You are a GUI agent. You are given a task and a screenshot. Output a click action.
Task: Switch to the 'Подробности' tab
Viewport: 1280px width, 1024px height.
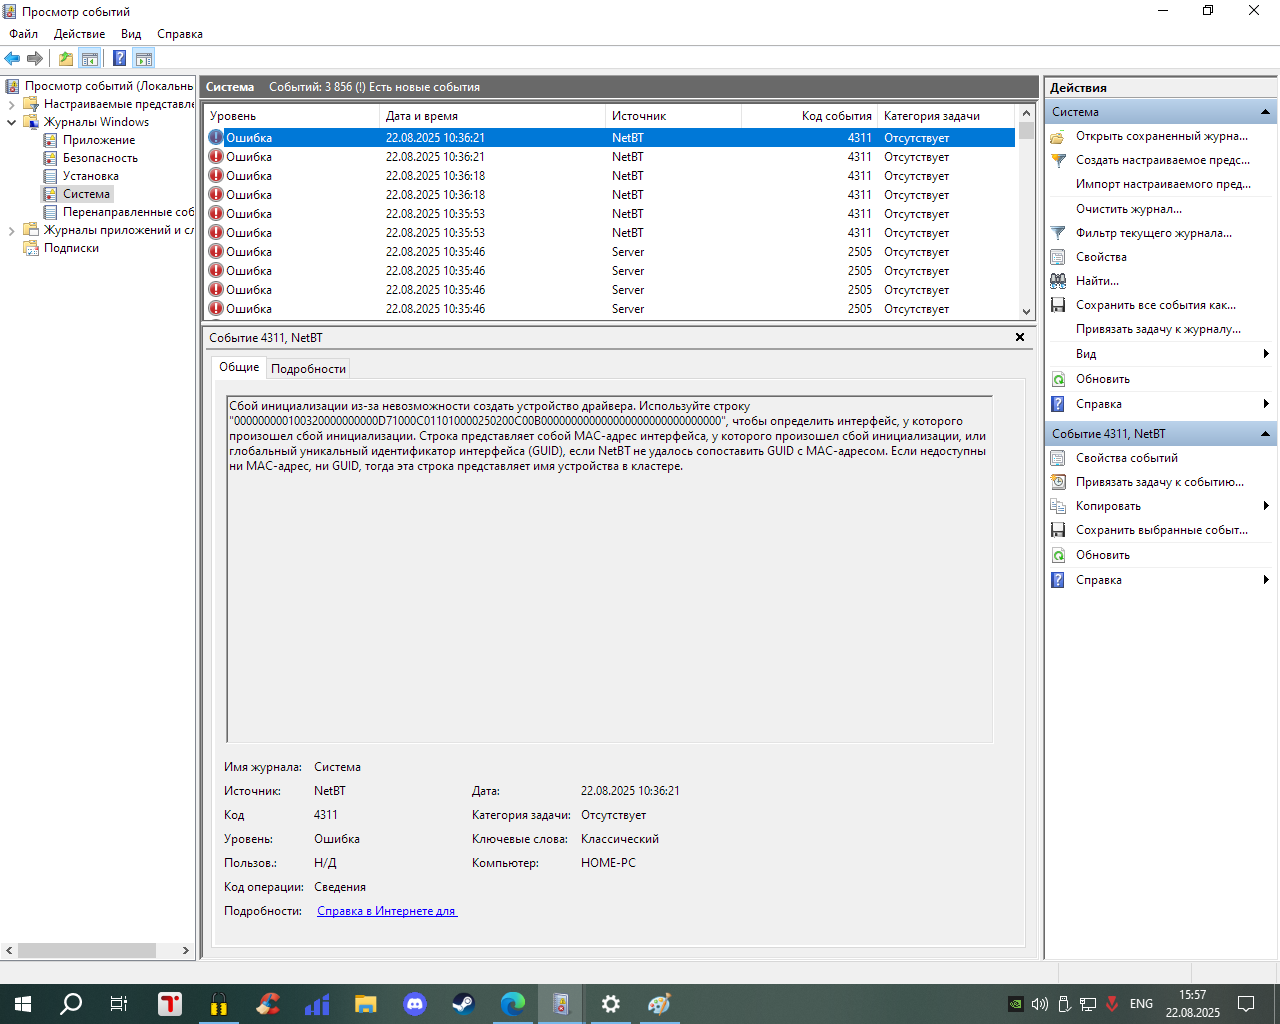308,369
